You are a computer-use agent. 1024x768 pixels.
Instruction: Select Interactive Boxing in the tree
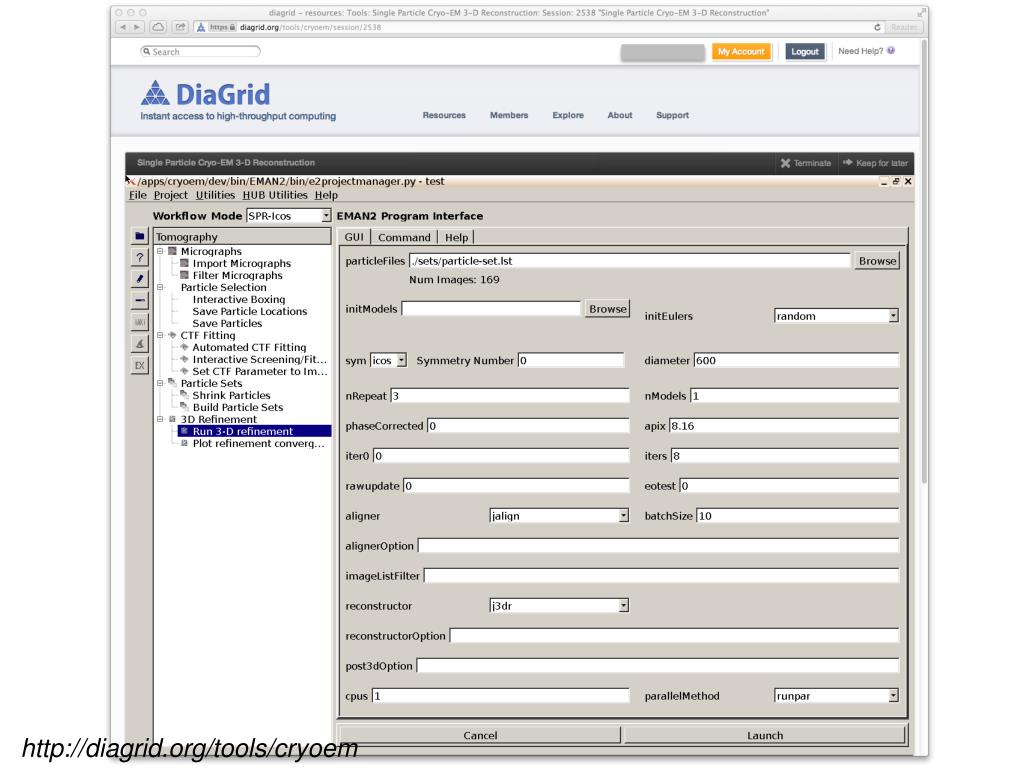[x=239, y=300]
